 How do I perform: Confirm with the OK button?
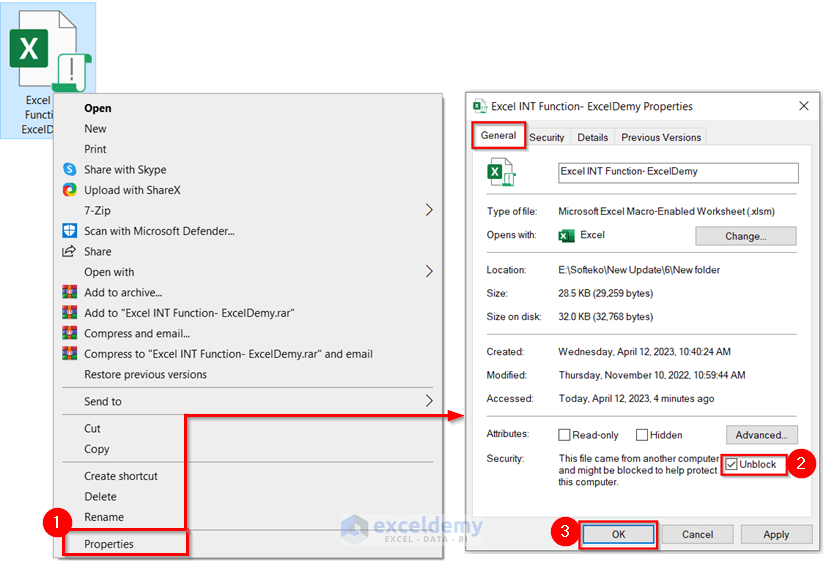pos(618,534)
